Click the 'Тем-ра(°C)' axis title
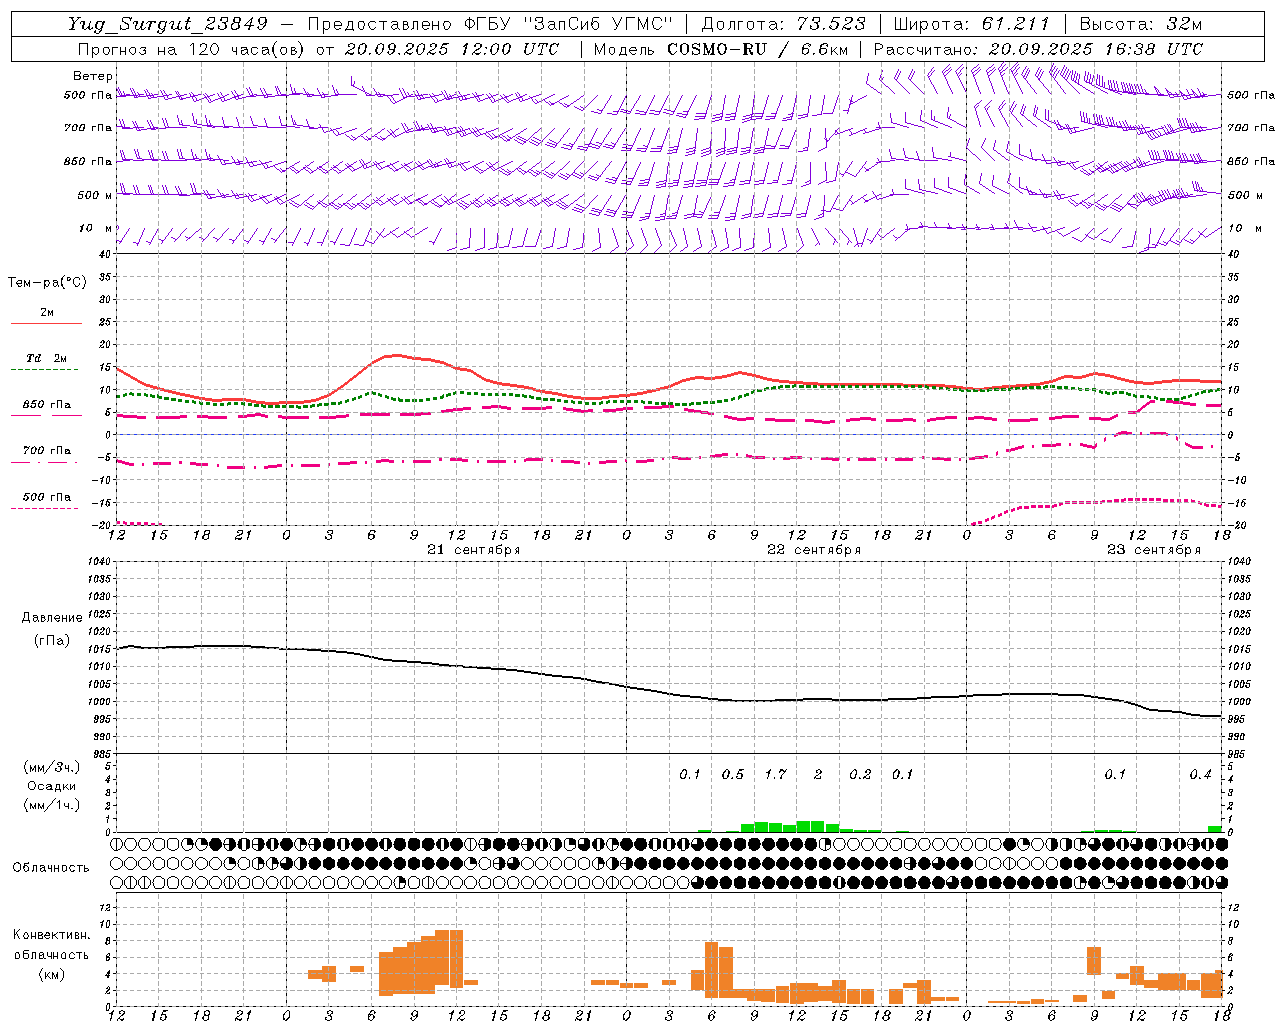This screenshot has height=1024, width=1280. (x=47, y=283)
